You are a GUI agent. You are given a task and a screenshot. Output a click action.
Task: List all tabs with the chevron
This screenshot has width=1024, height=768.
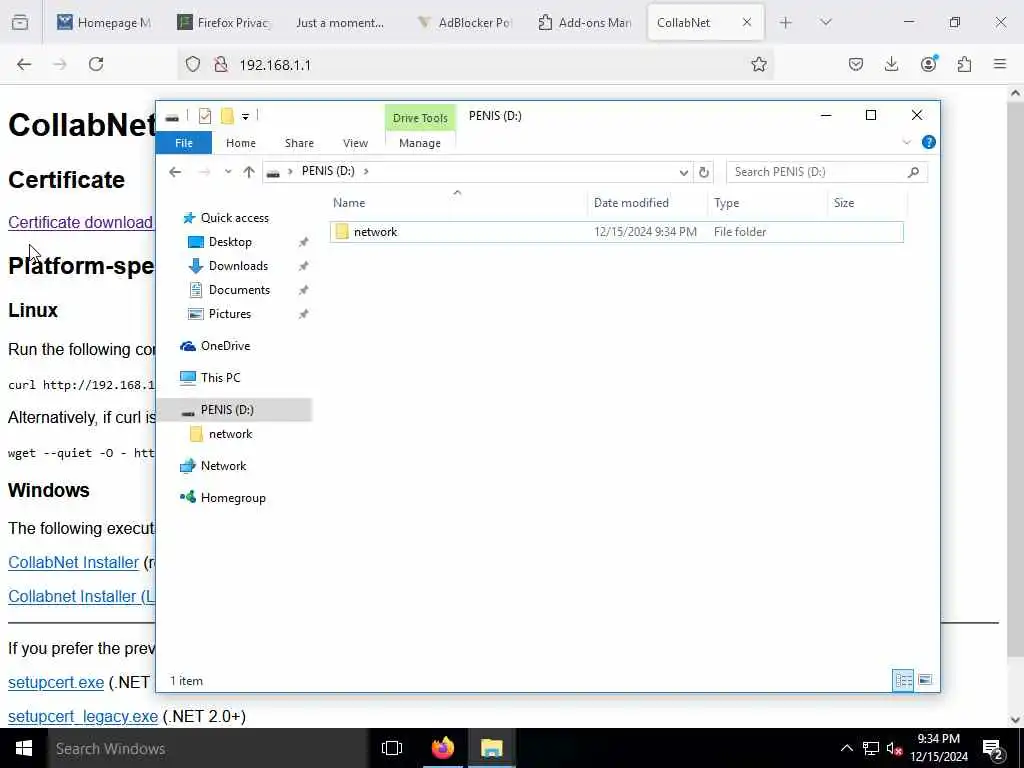tap(825, 22)
